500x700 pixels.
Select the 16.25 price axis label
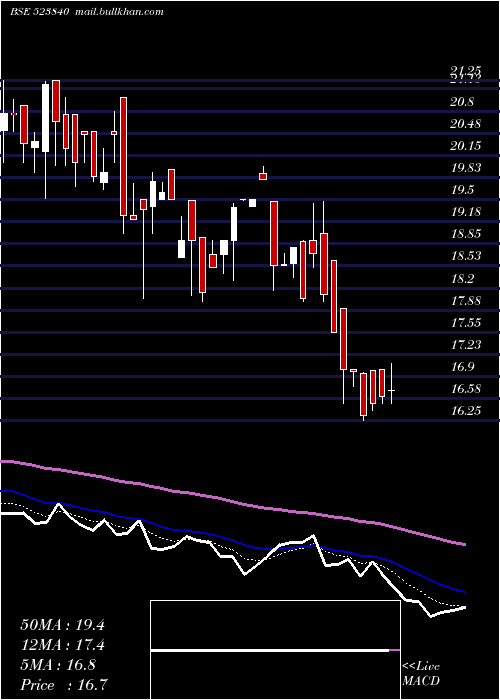point(466,411)
